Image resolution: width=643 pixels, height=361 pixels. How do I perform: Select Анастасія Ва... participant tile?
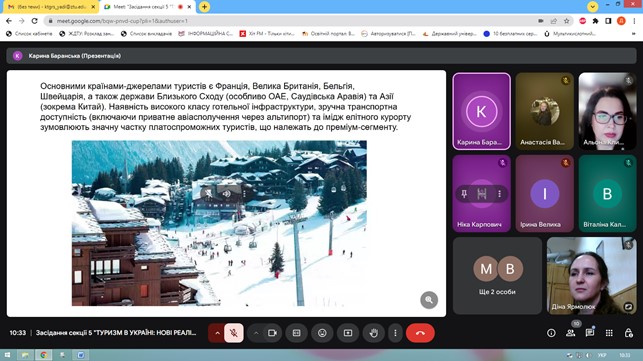[x=545, y=111]
